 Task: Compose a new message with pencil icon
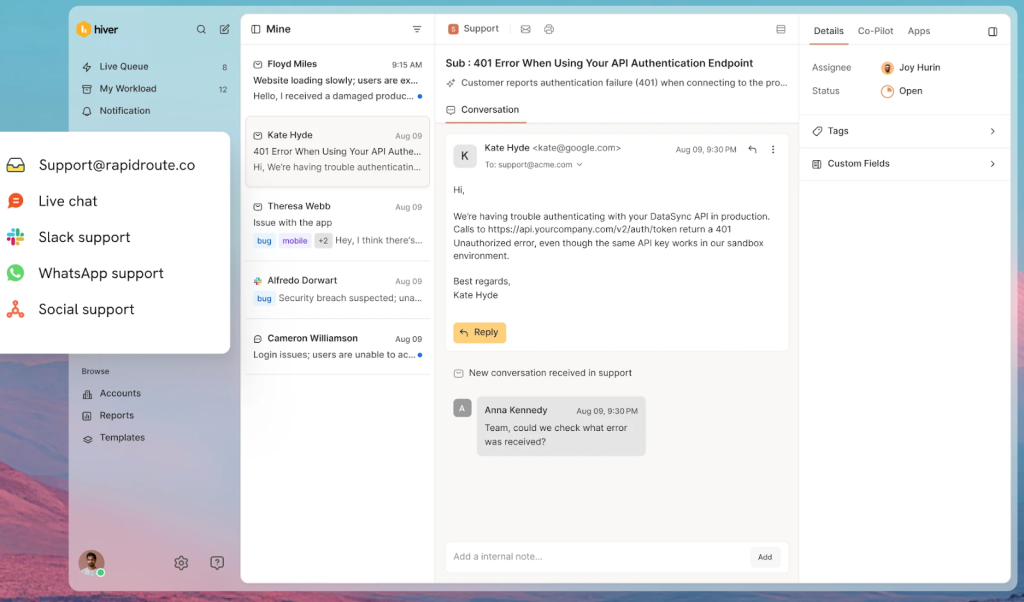click(x=225, y=29)
